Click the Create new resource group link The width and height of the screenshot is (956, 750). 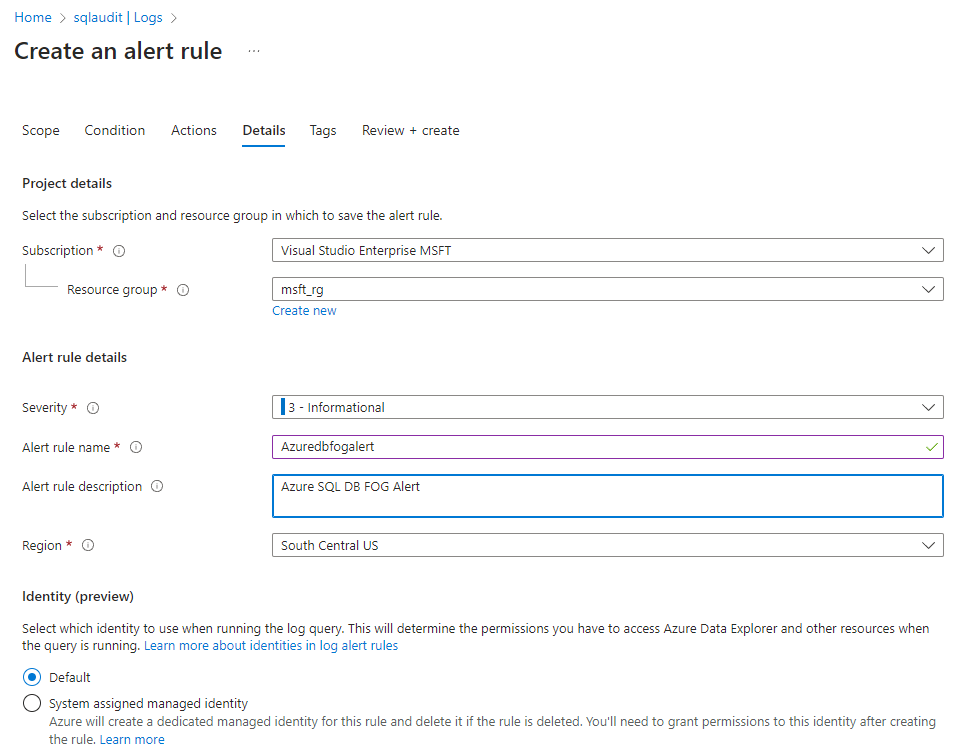pos(304,311)
